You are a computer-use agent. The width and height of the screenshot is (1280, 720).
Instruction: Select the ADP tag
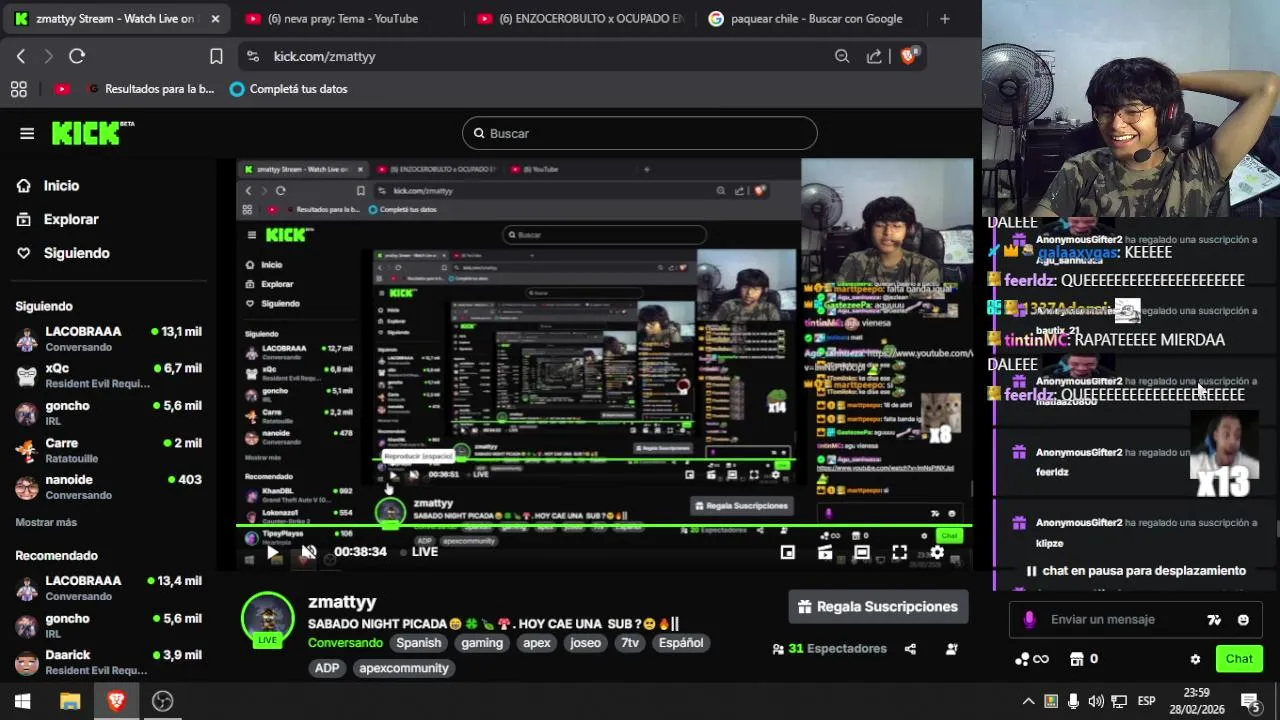click(x=327, y=668)
